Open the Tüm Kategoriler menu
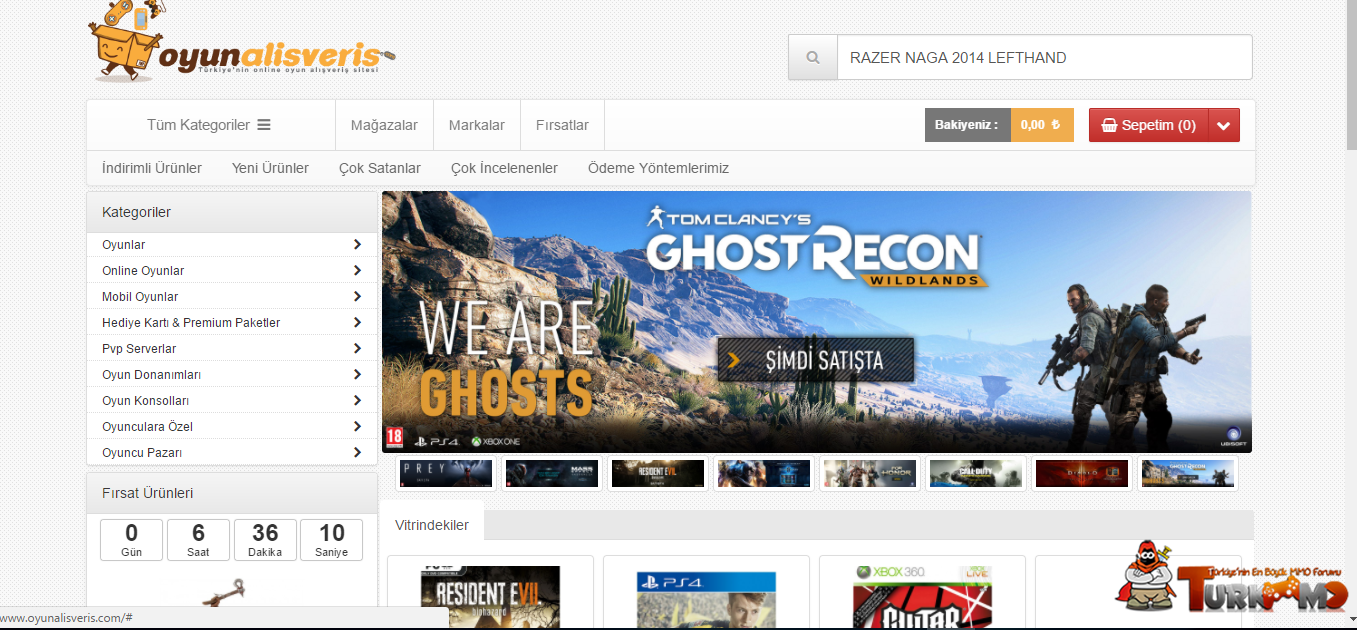The image size is (1357, 630). 209,125
